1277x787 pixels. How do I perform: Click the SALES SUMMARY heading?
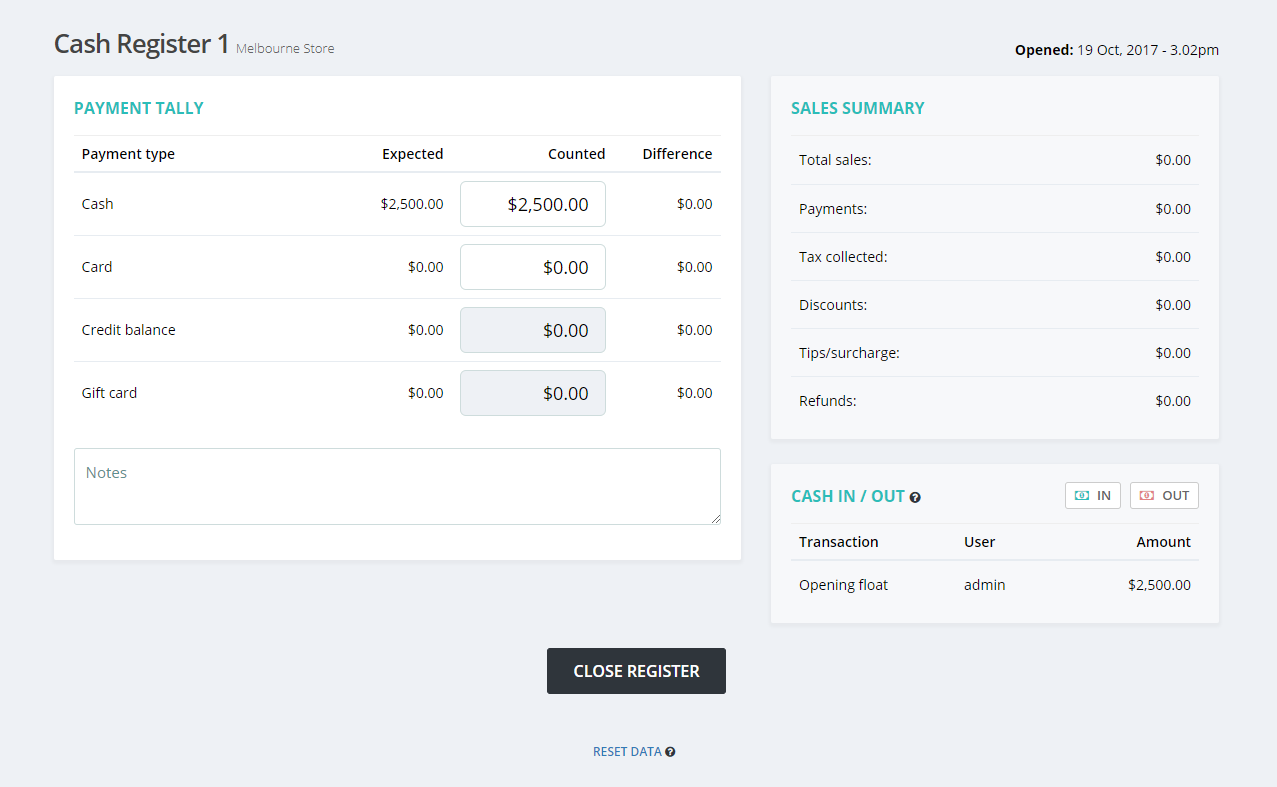tap(858, 107)
